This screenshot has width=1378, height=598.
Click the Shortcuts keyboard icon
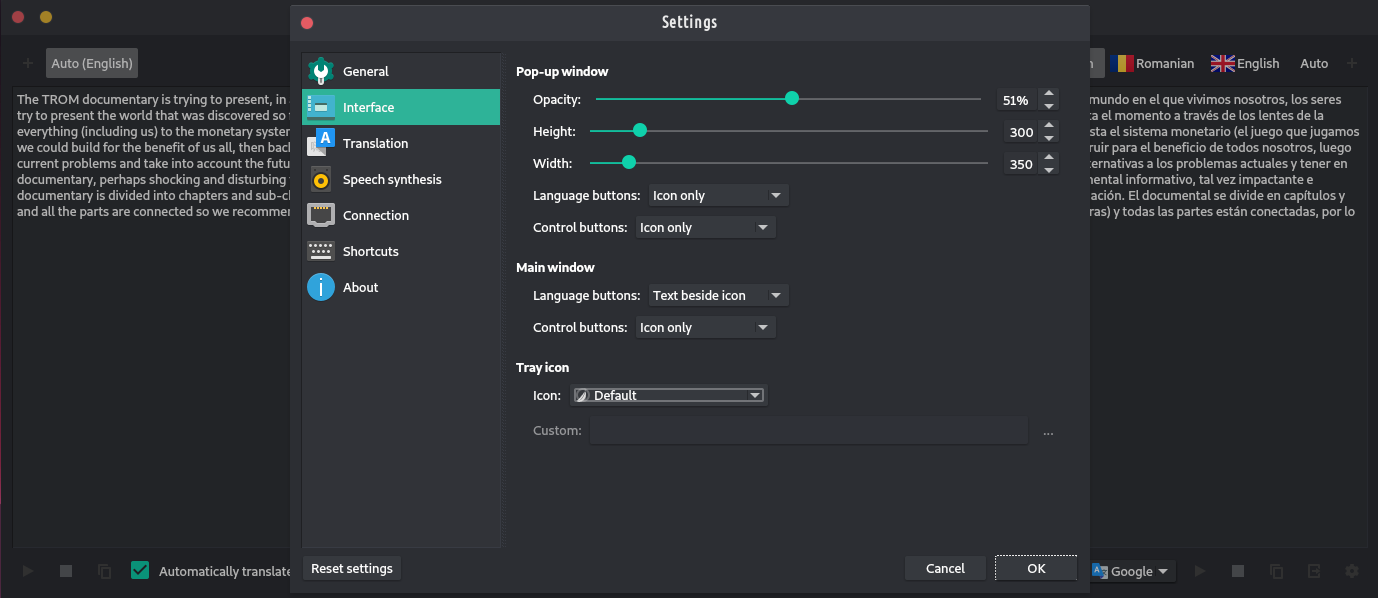click(x=321, y=252)
